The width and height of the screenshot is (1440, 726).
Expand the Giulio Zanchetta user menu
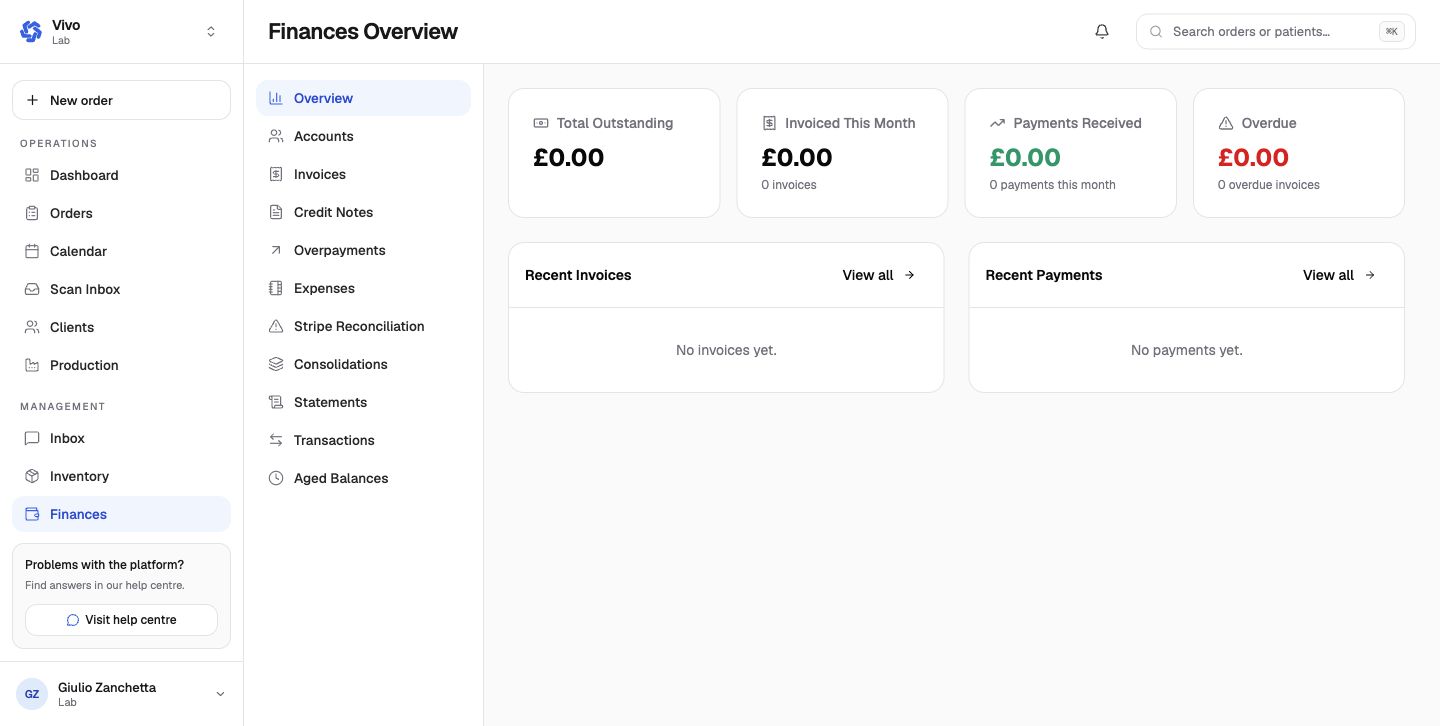tap(121, 694)
